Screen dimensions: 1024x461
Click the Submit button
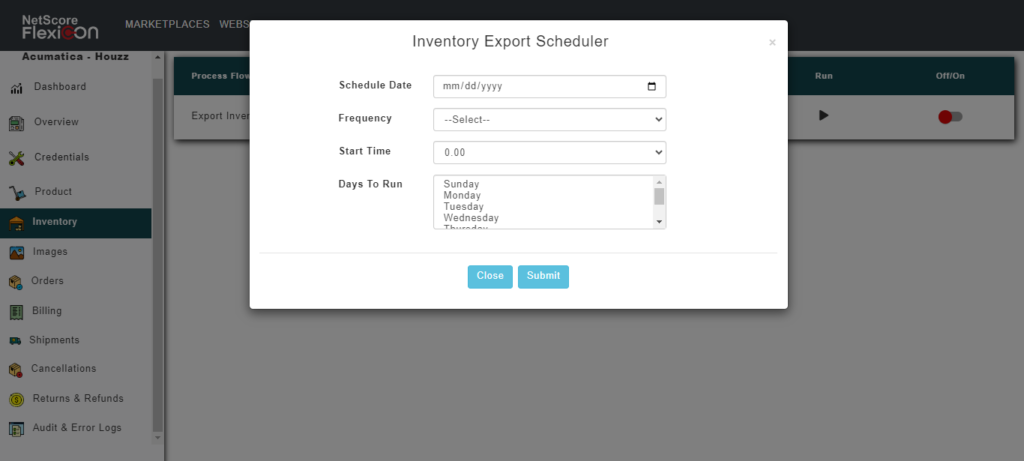click(543, 276)
